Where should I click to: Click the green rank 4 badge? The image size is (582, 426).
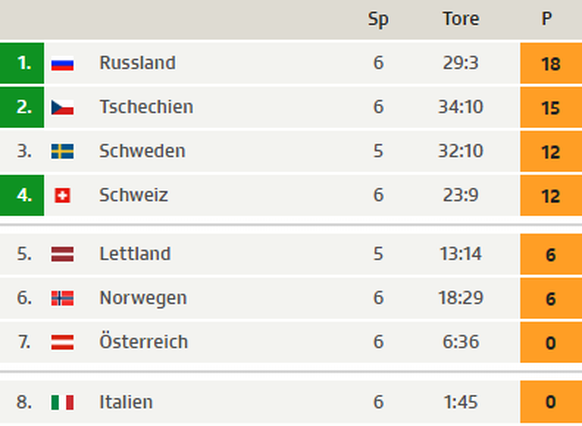[x=22, y=195]
